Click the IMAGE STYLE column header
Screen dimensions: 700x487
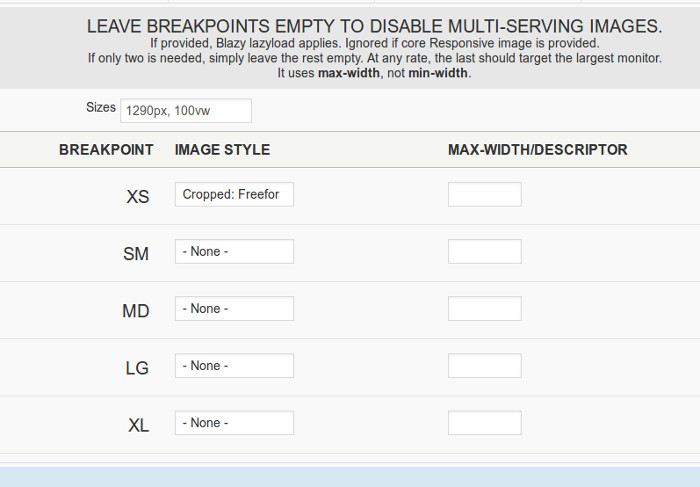(222, 150)
